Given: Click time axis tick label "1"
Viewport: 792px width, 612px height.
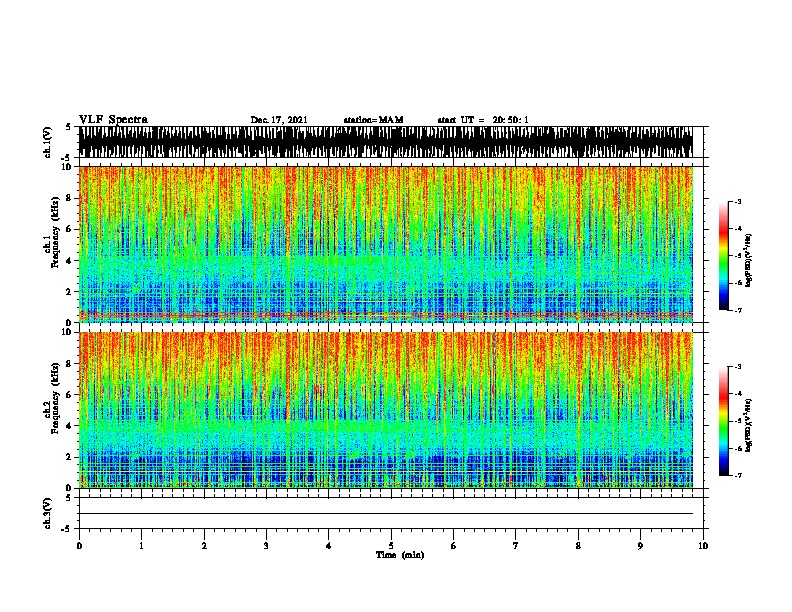Looking at the screenshot, I should (x=141, y=546).
